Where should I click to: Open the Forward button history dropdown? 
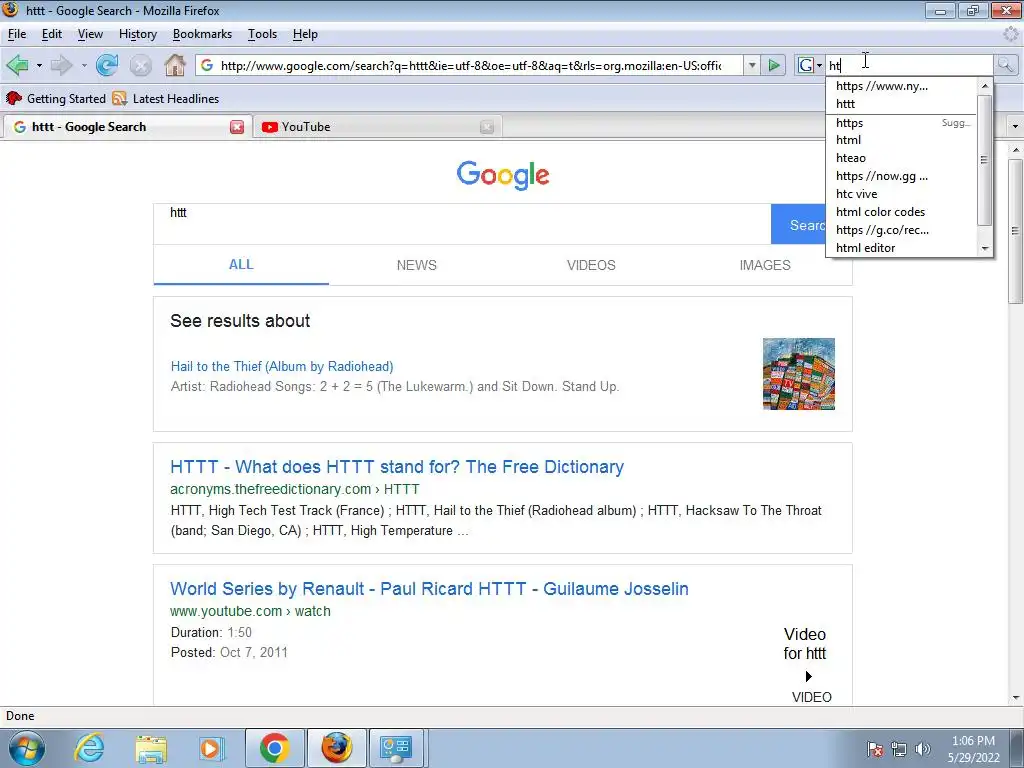[84, 65]
